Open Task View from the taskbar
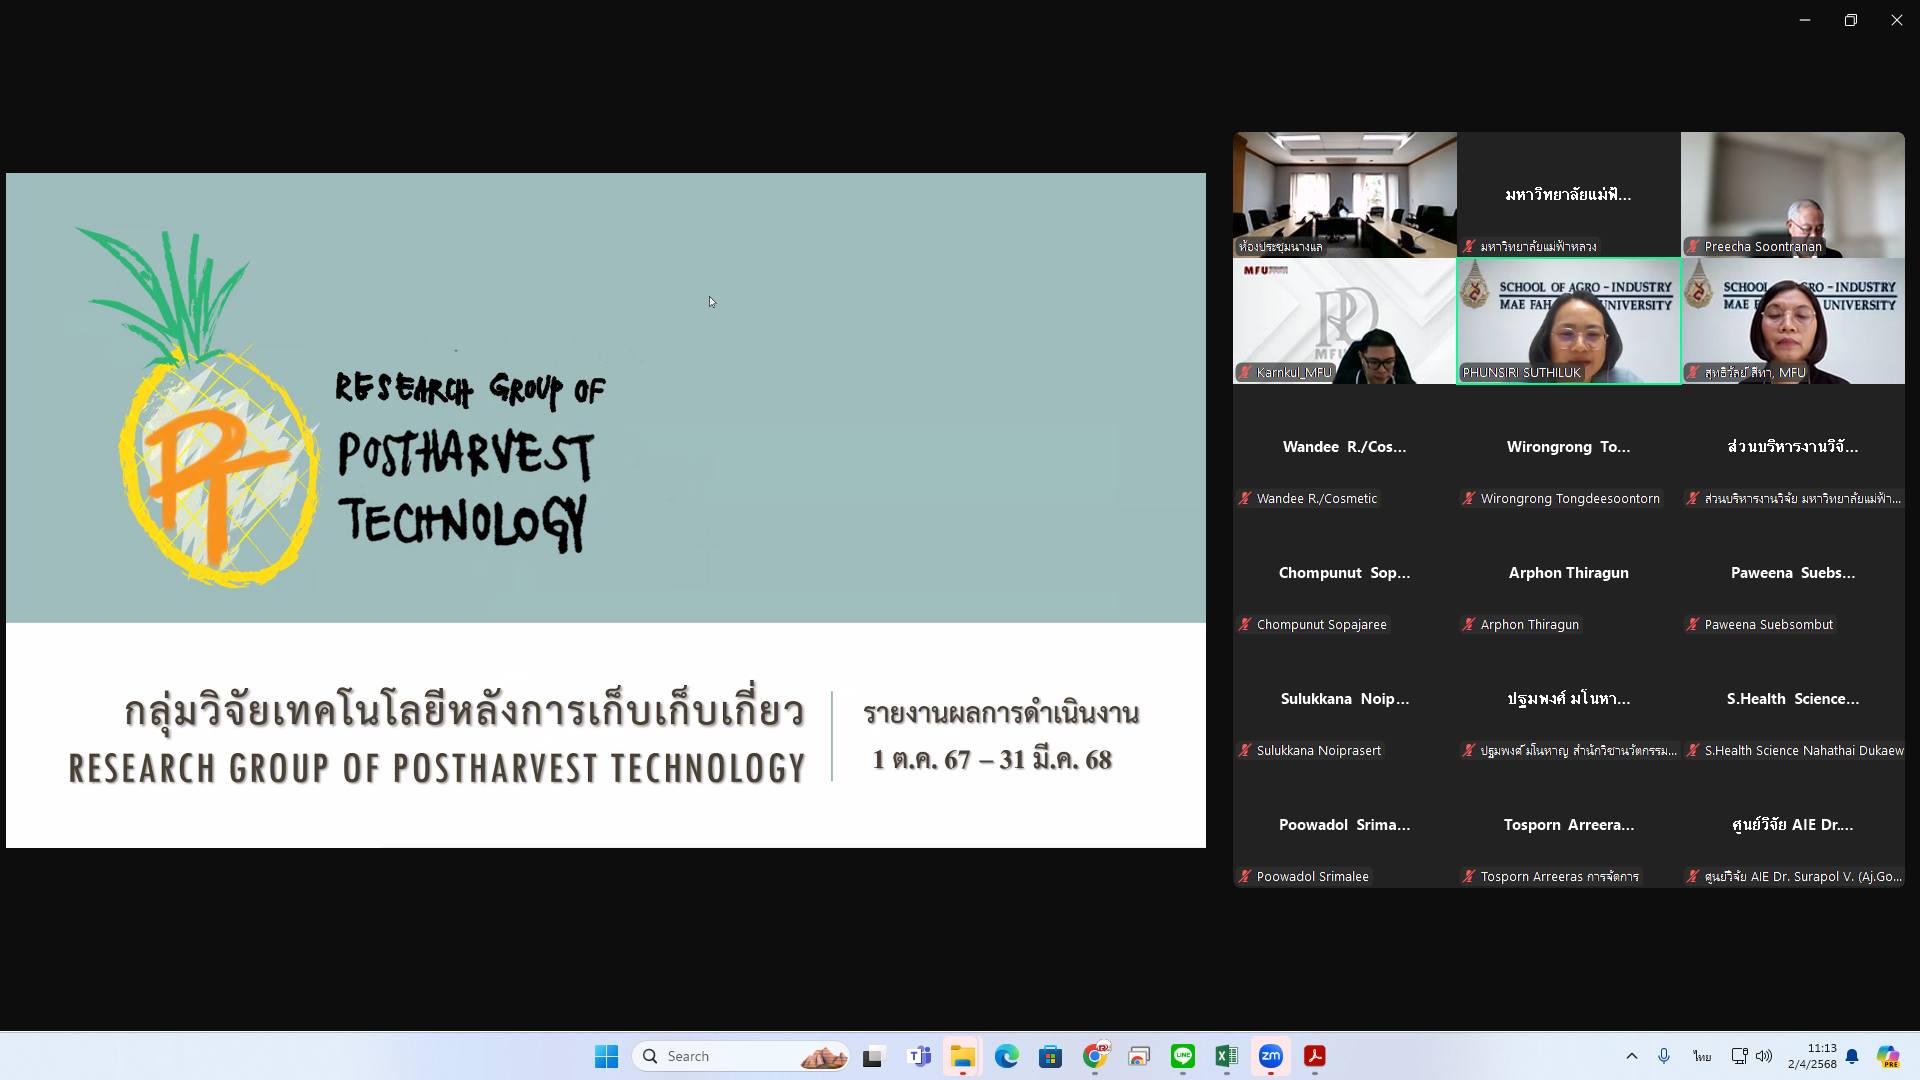Viewport: 1920px width, 1080px height. pos(874,1056)
